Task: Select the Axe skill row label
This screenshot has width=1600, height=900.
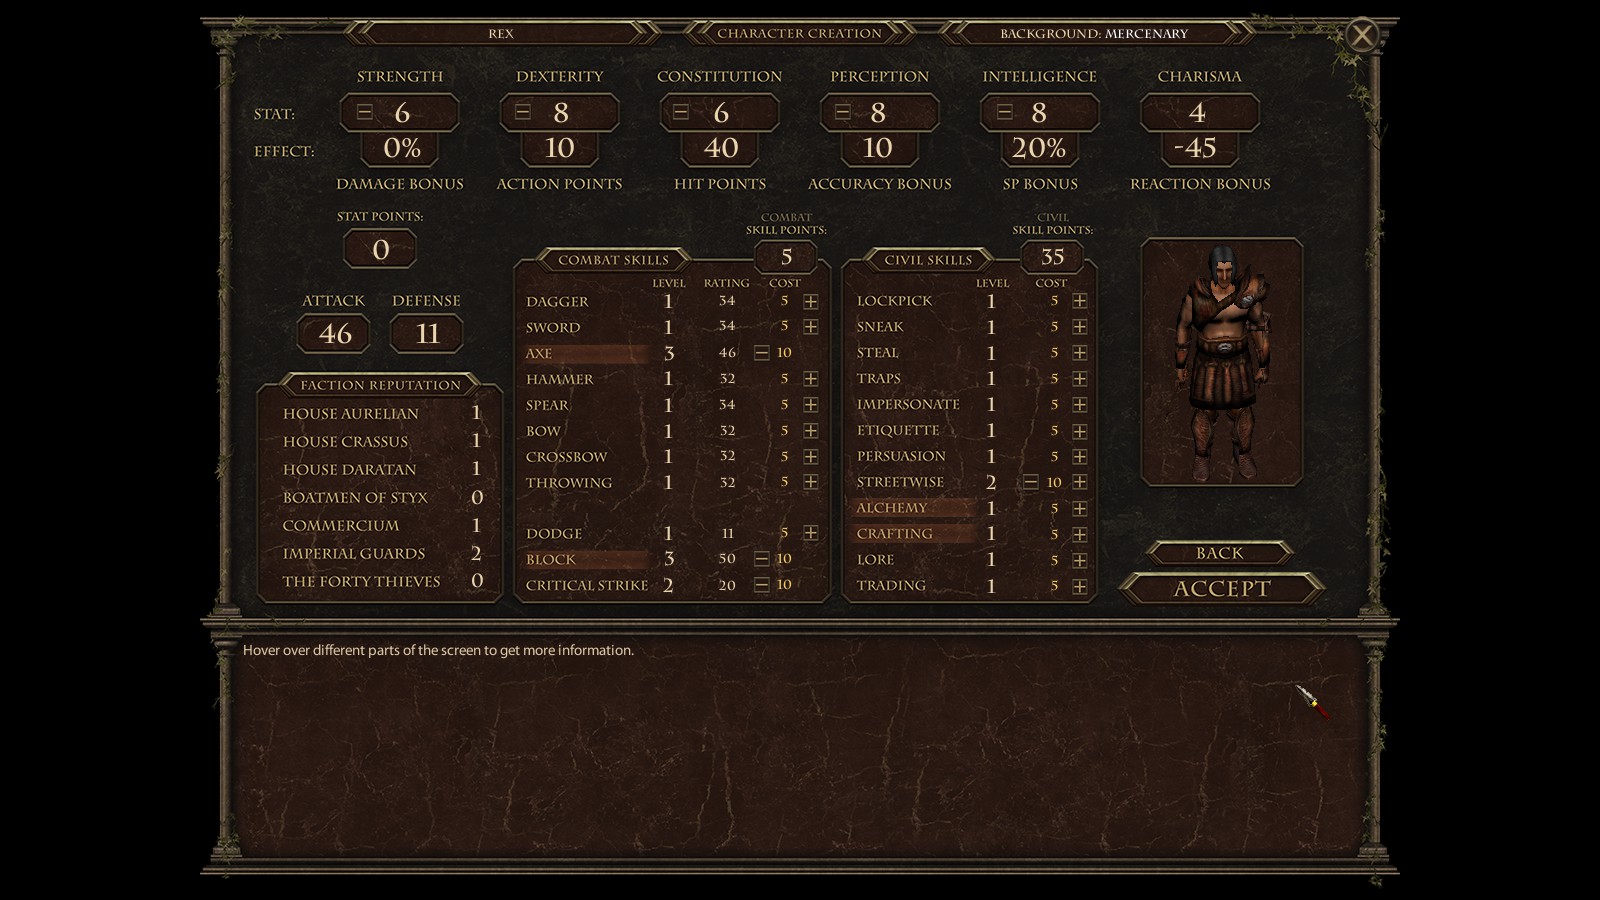Action: click(539, 353)
